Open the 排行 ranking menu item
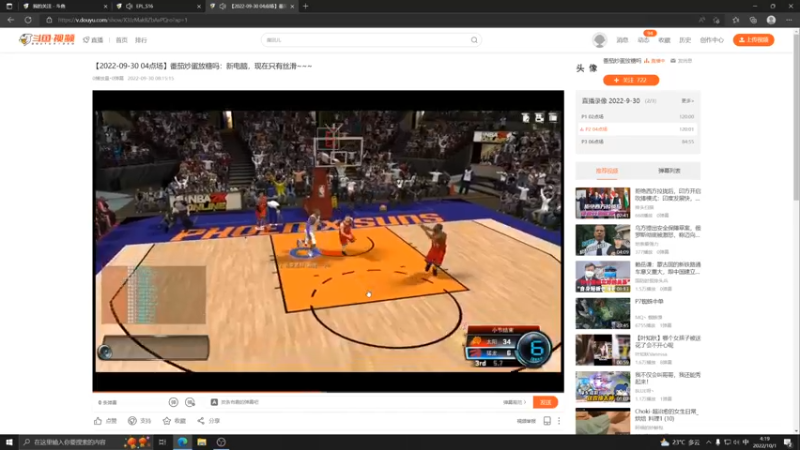 click(141, 40)
